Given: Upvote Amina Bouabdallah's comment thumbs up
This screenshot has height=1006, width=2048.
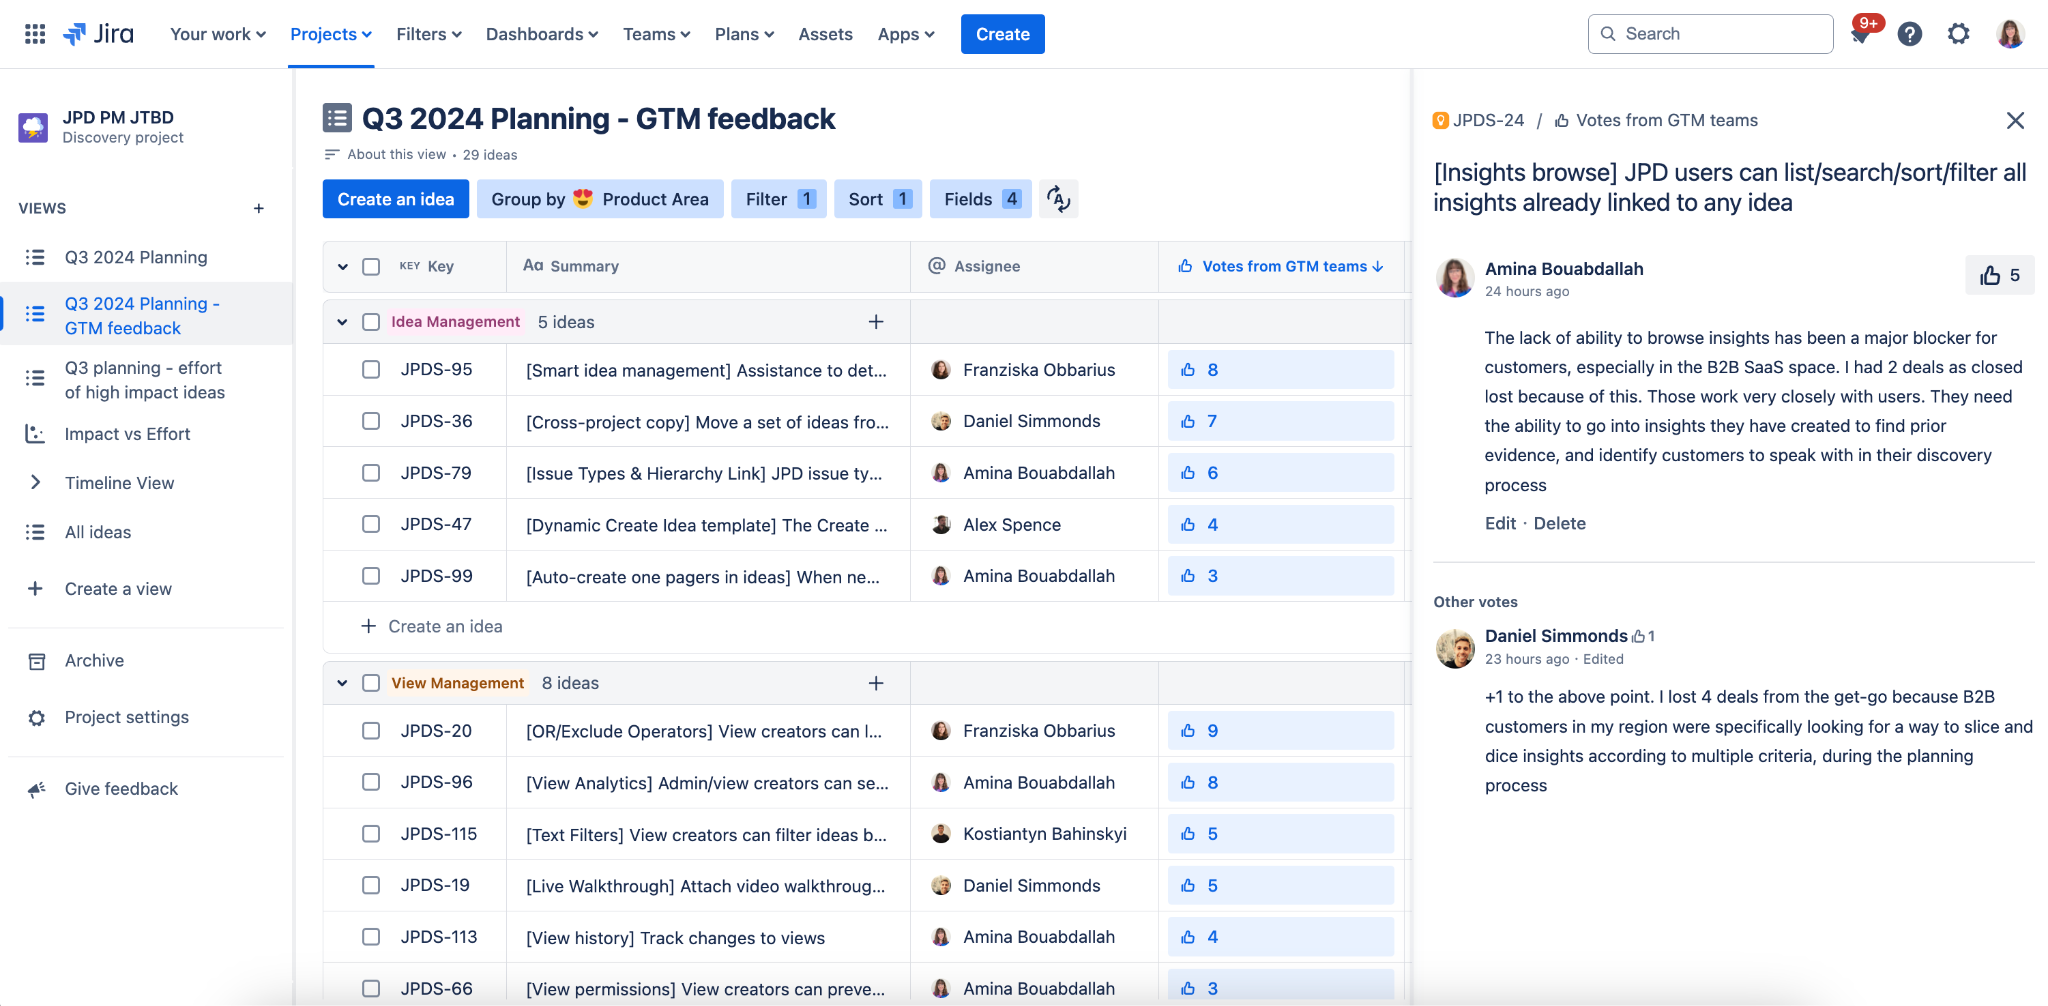Looking at the screenshot, I should (1999, 275).
